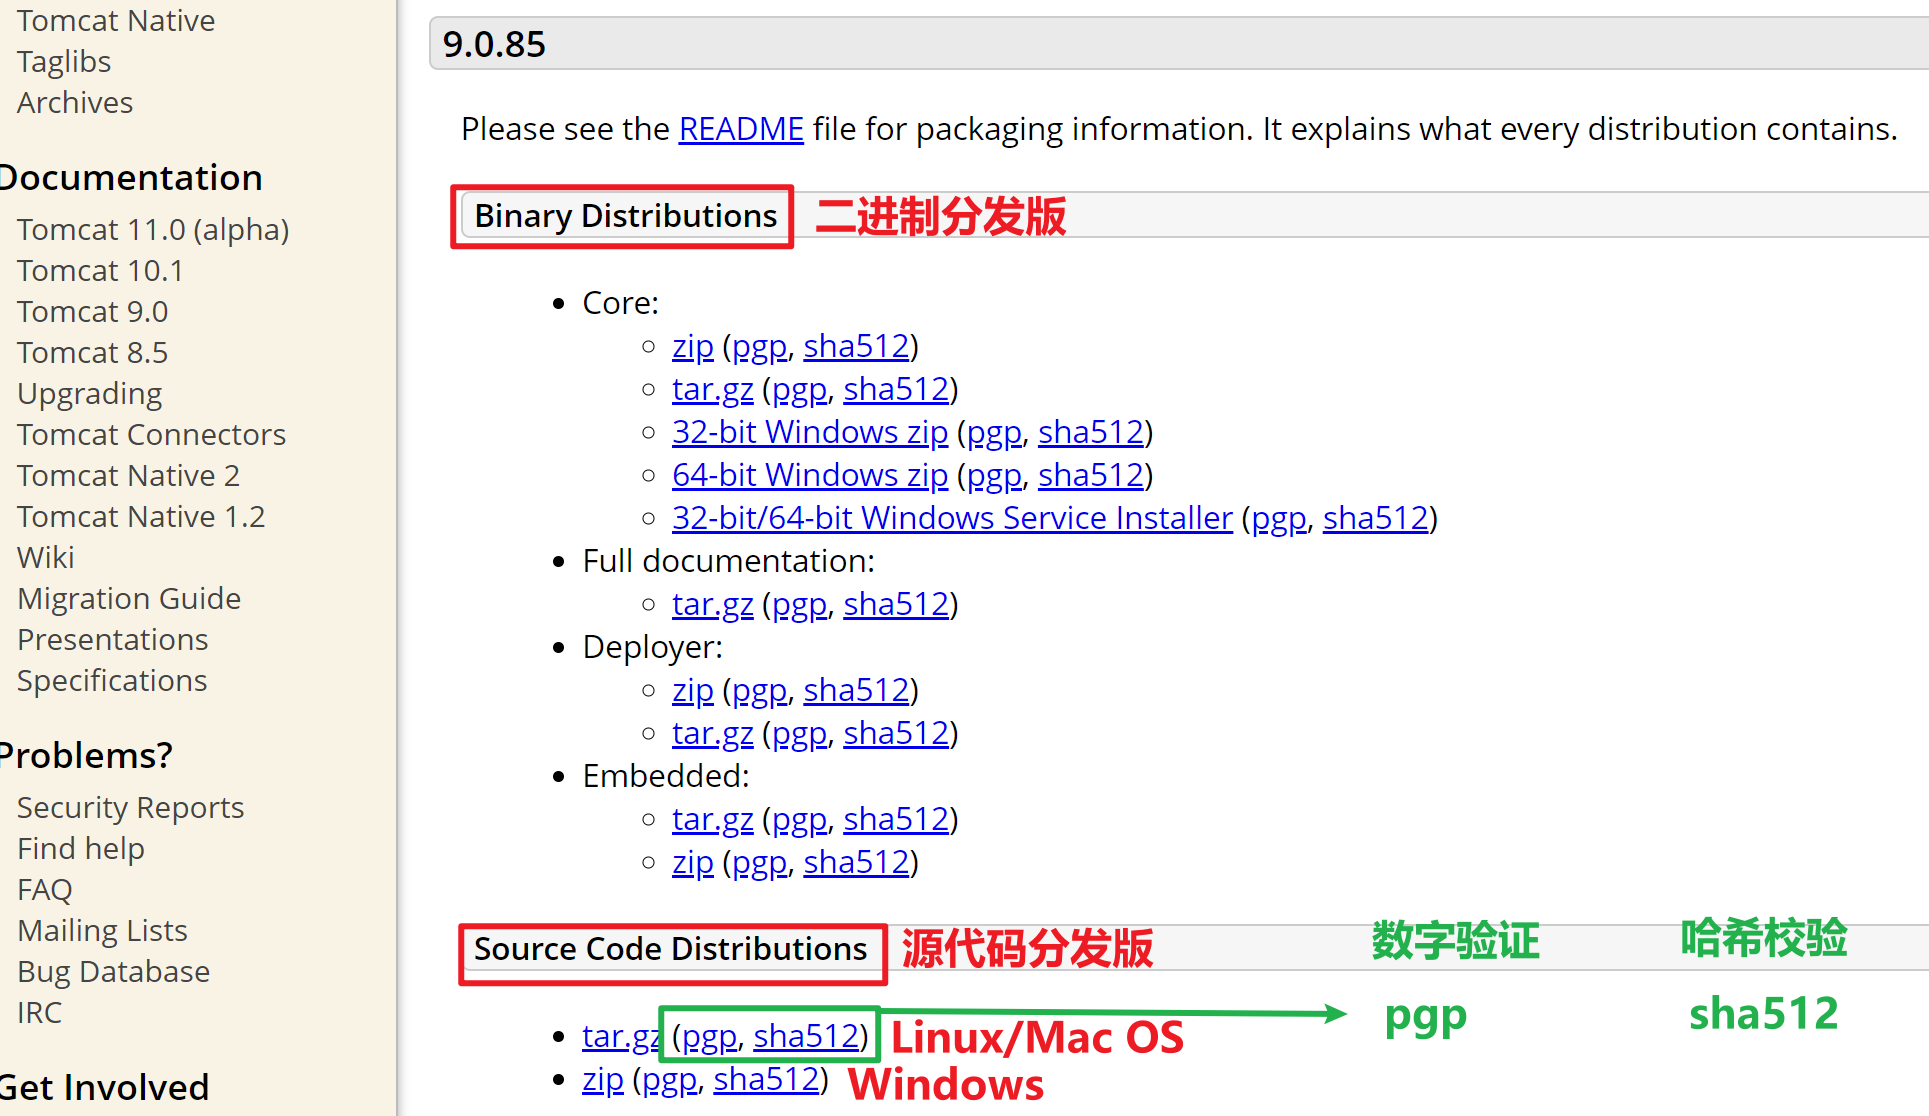1929x1116 pixels.
Task: Open Taglibs sidebar link
Action: click(x=64, y=61)
